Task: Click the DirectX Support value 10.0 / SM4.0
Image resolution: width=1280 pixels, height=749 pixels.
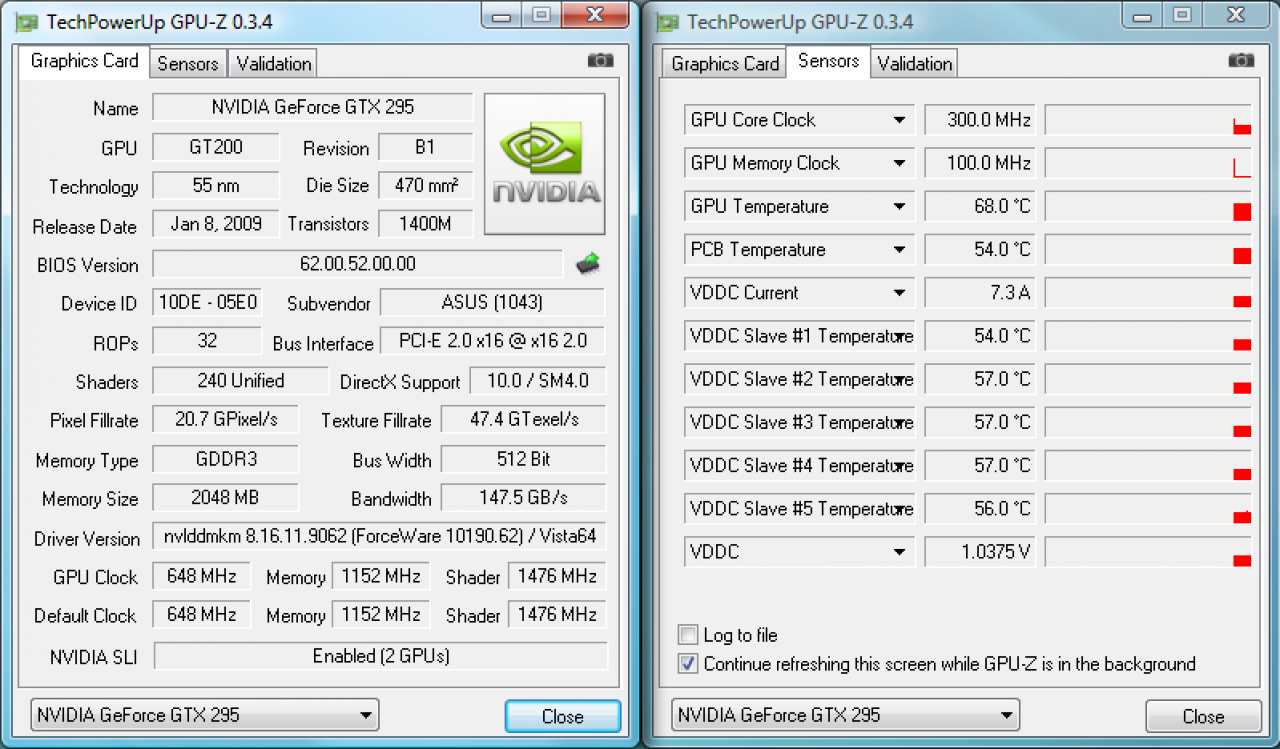Action: point(537,380)
